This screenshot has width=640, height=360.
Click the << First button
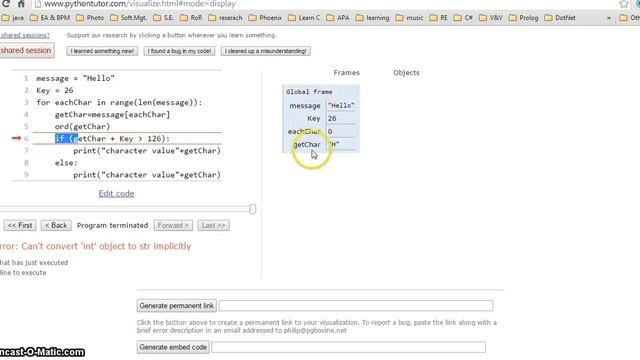coord(20,225)
